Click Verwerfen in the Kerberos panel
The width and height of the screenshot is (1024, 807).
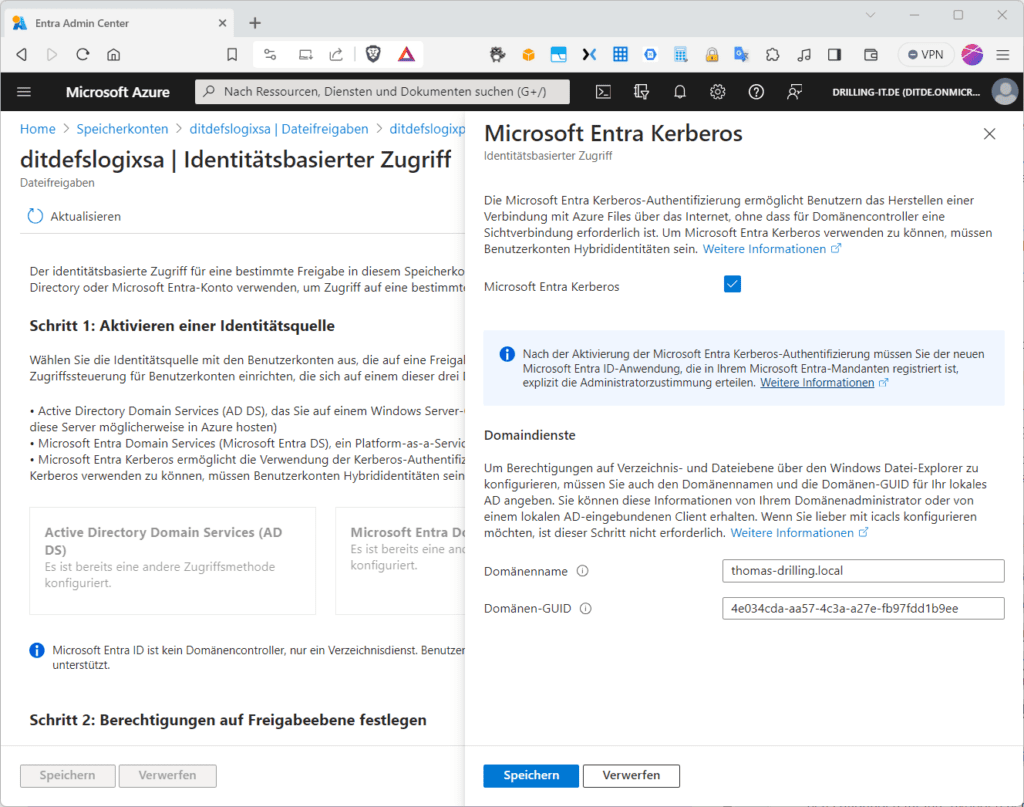pos(631,776)
